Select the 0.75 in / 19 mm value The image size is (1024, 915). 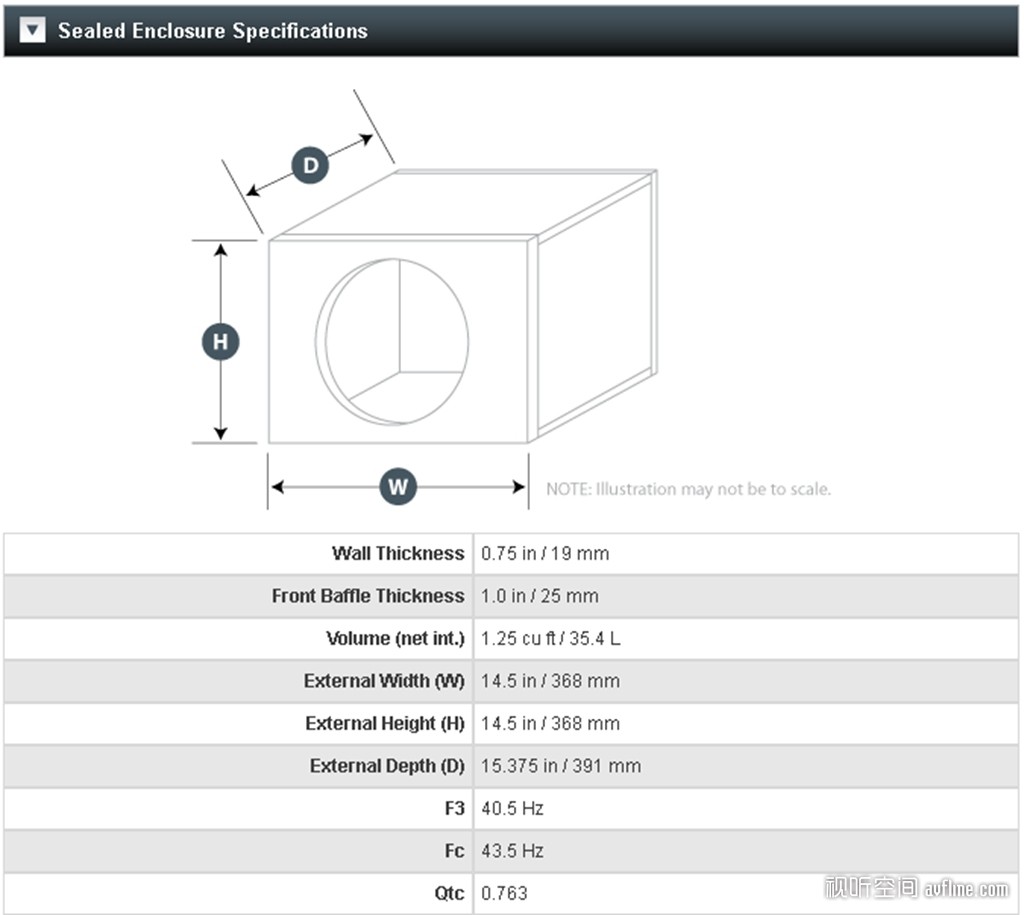(x=545, y=554)
